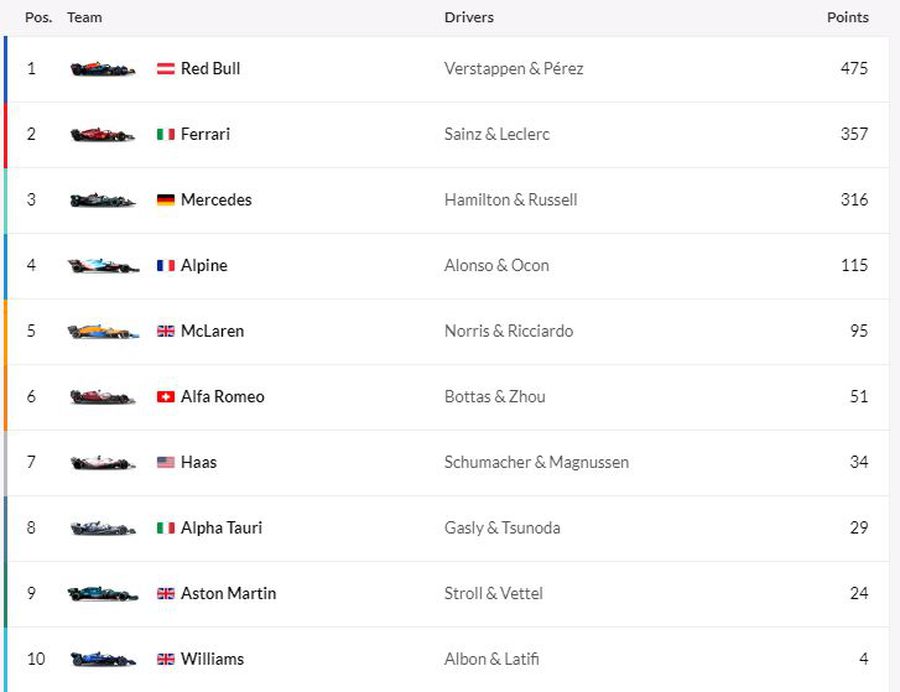The width and height of the screenshot is (900, 692).
Task: Click the American flag next to Haas
Action: tap(166, 462)
